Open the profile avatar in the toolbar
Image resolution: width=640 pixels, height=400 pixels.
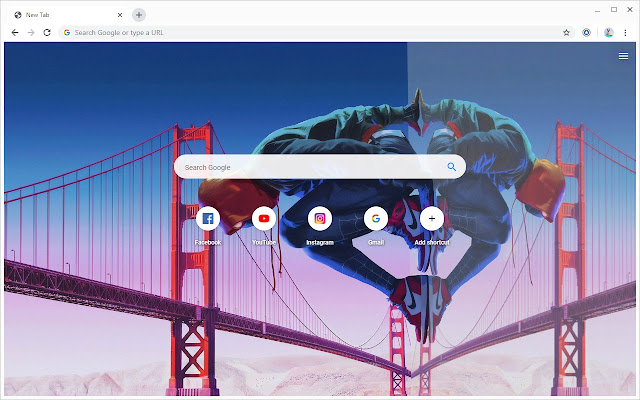tap(609, 33)
